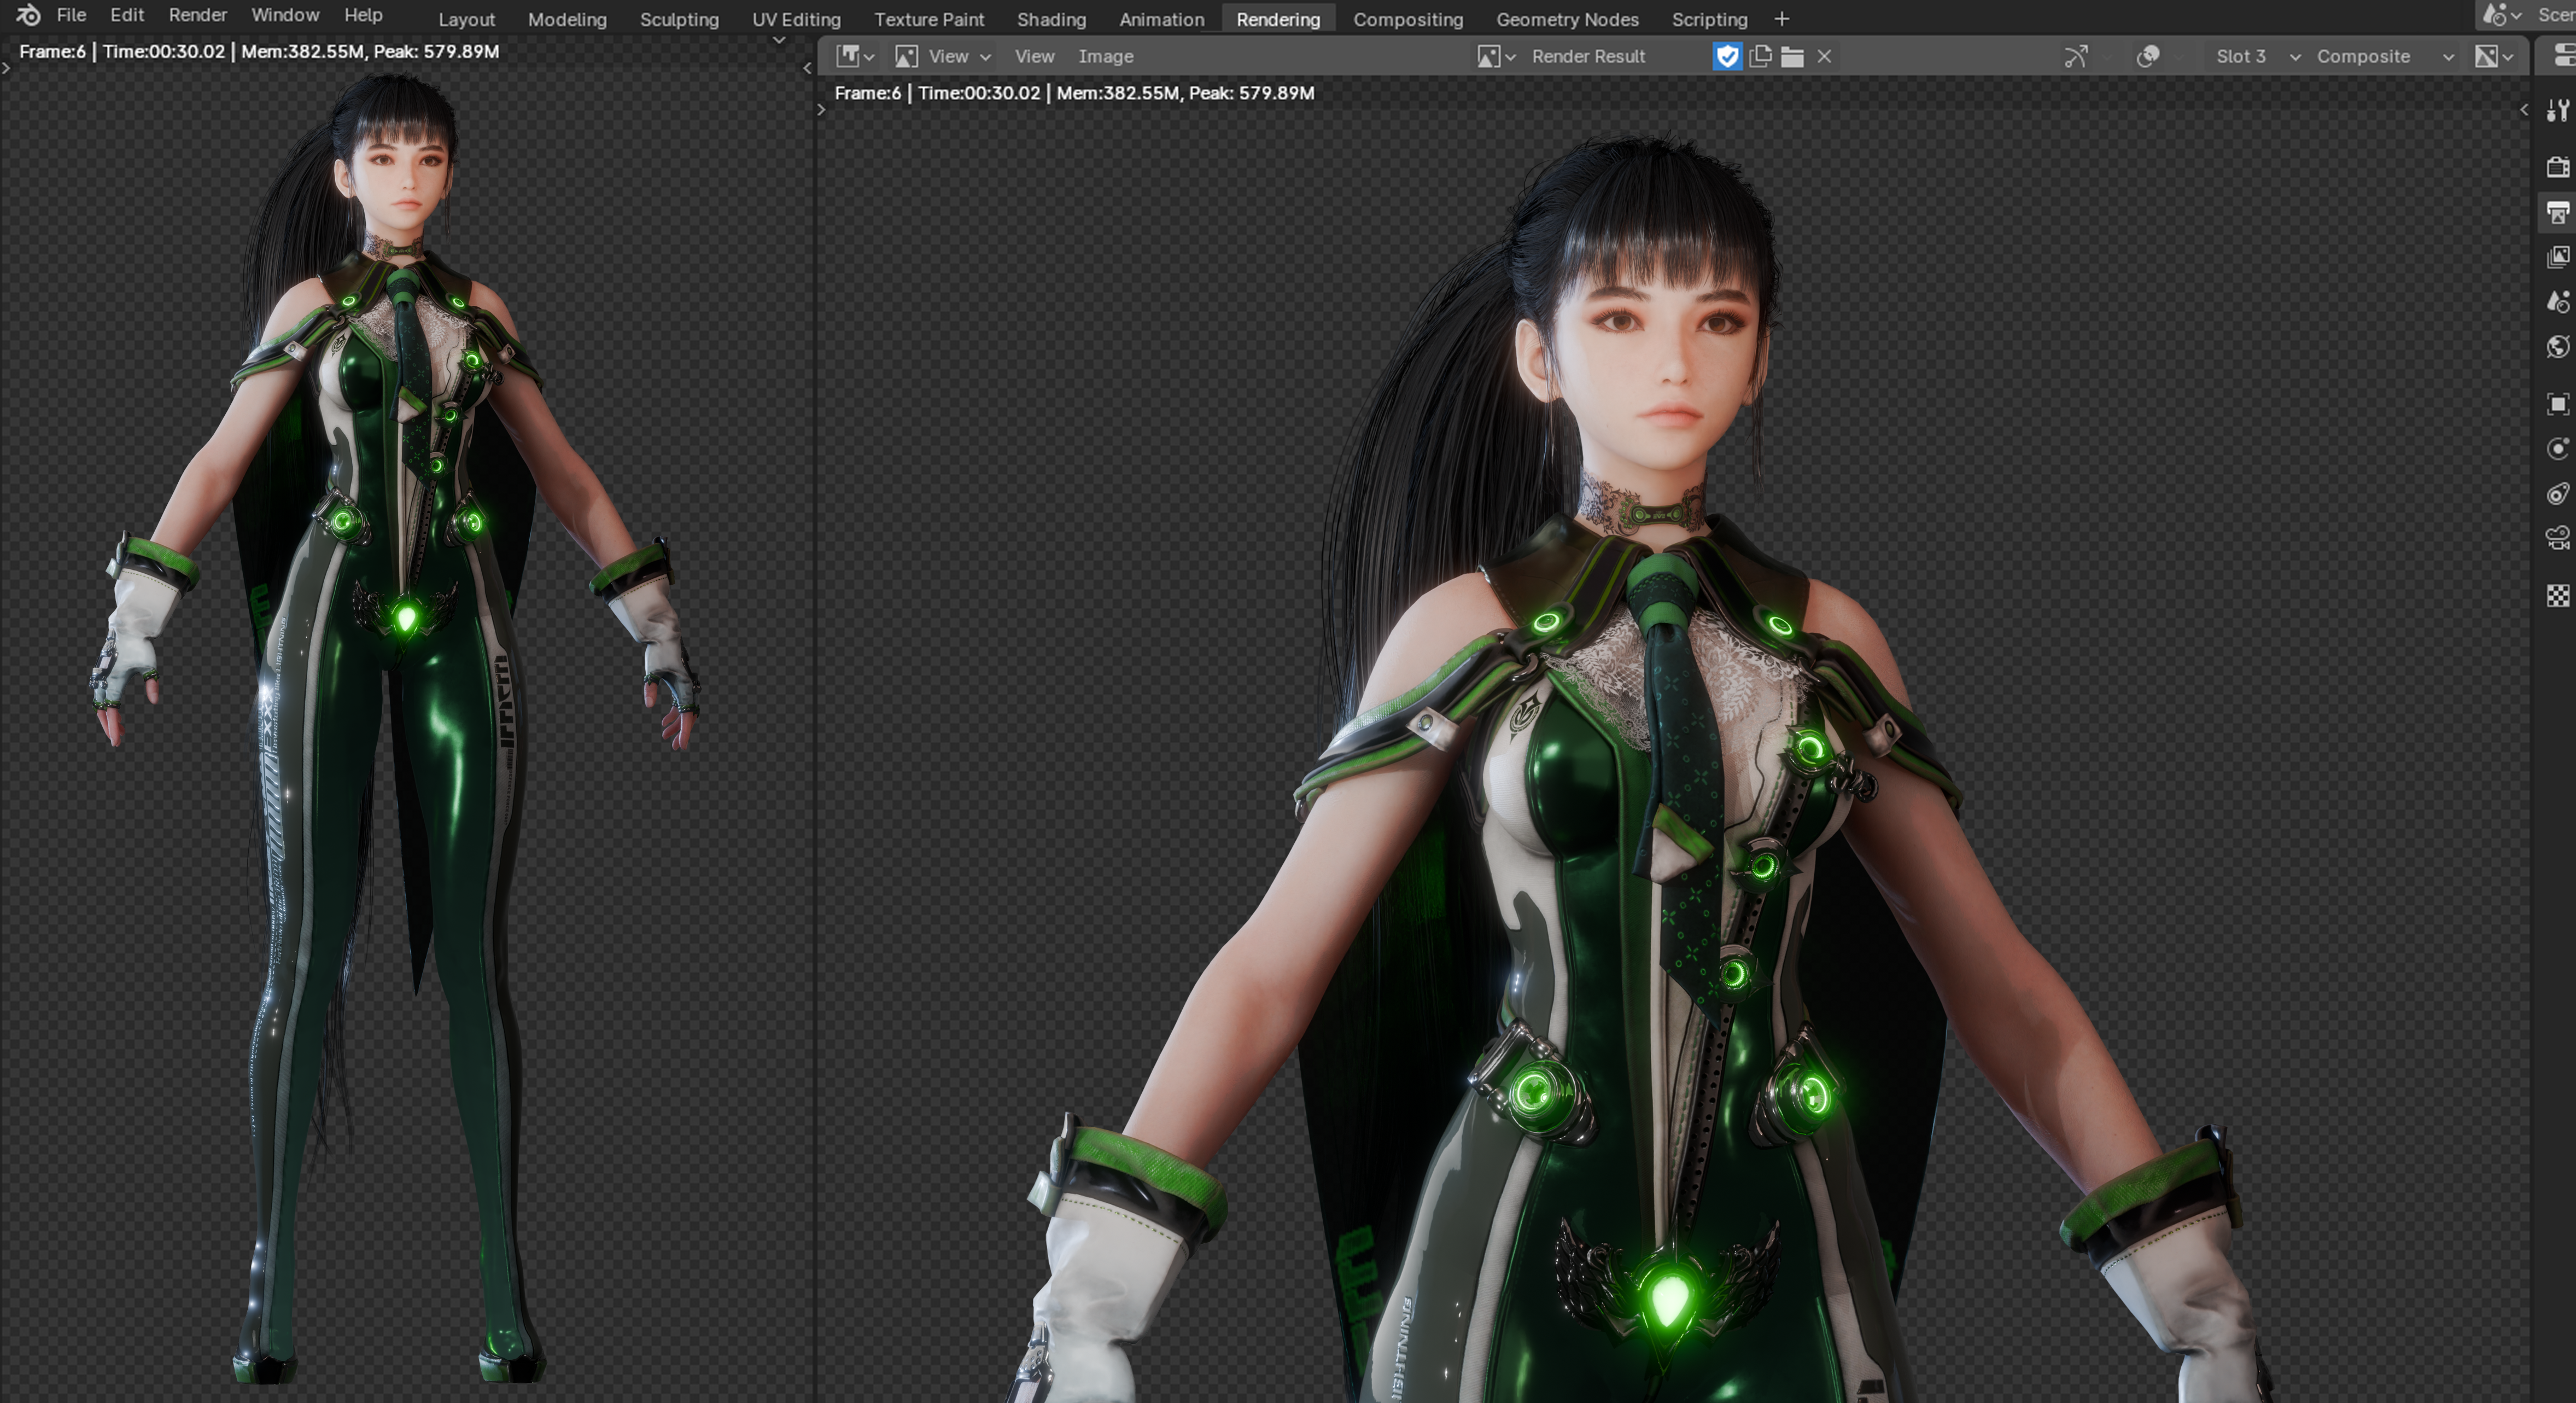Expand the left viewport sidebar arrow
Image resolution: width=2576 pixels, height=1403 pixels.
[x=807, y=68]
